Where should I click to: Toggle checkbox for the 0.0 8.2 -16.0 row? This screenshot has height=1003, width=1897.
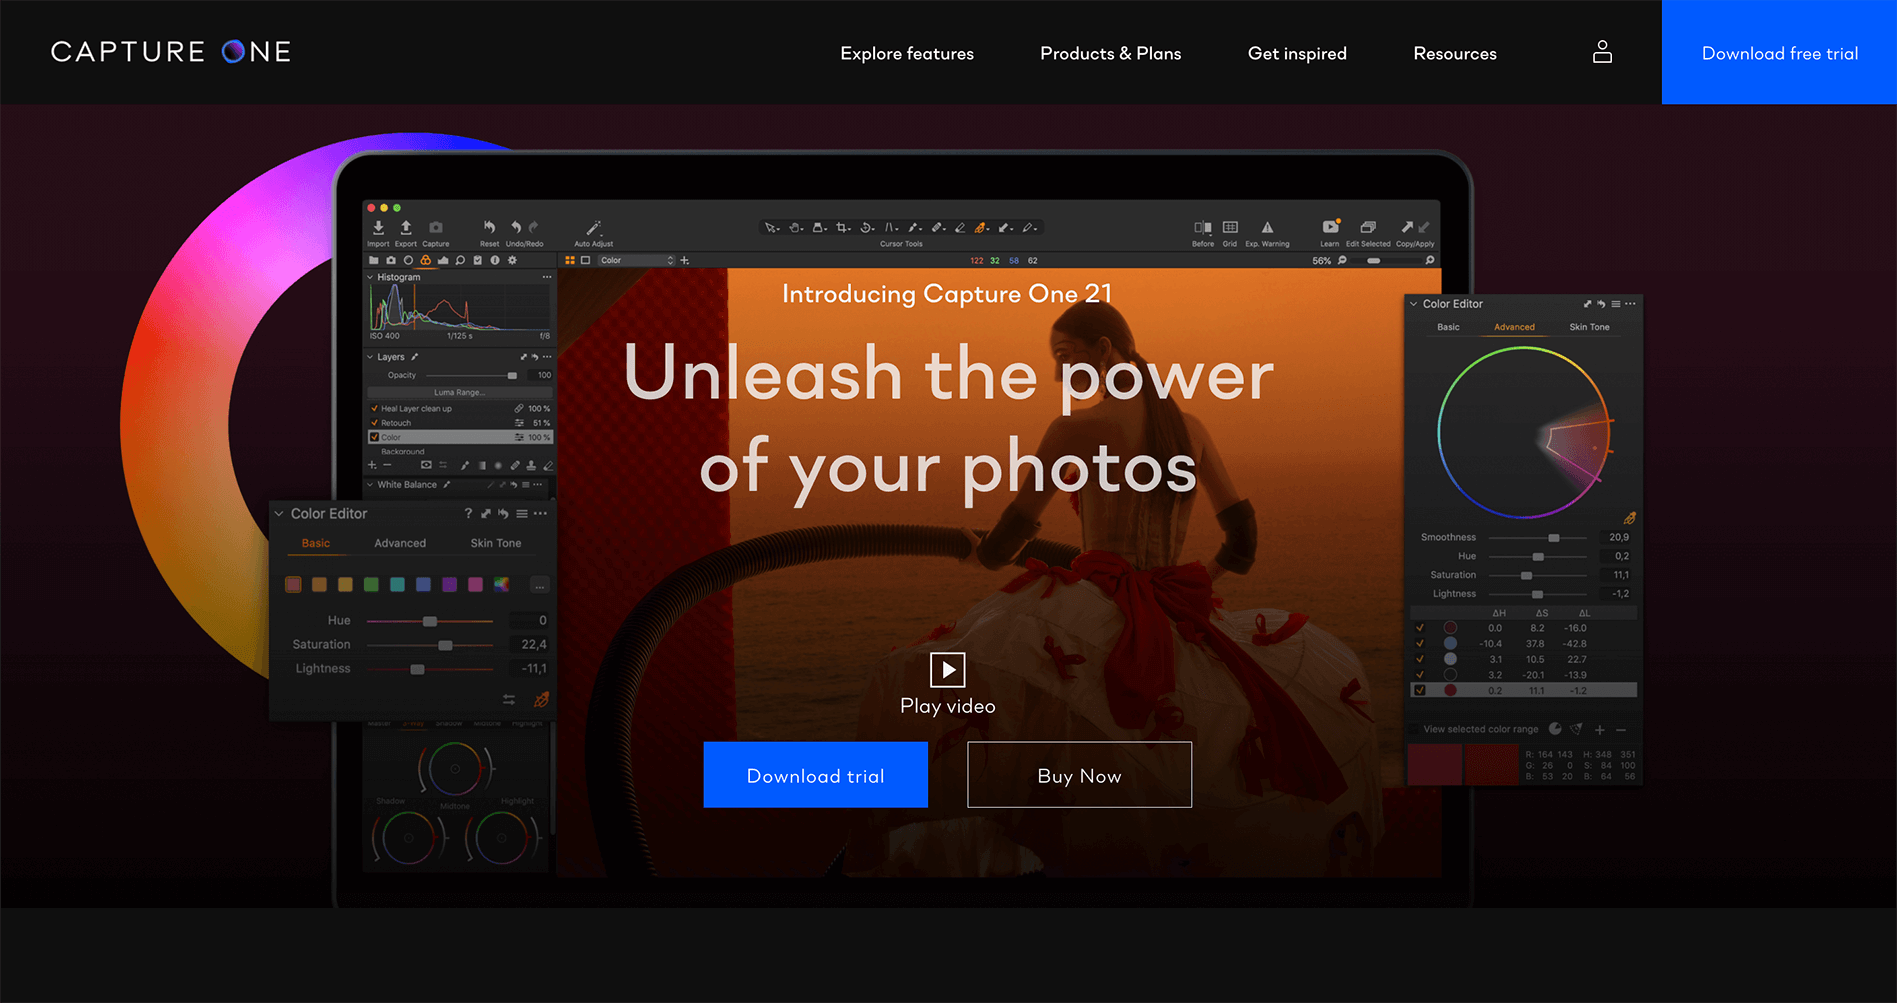[x=1420, y=628]
